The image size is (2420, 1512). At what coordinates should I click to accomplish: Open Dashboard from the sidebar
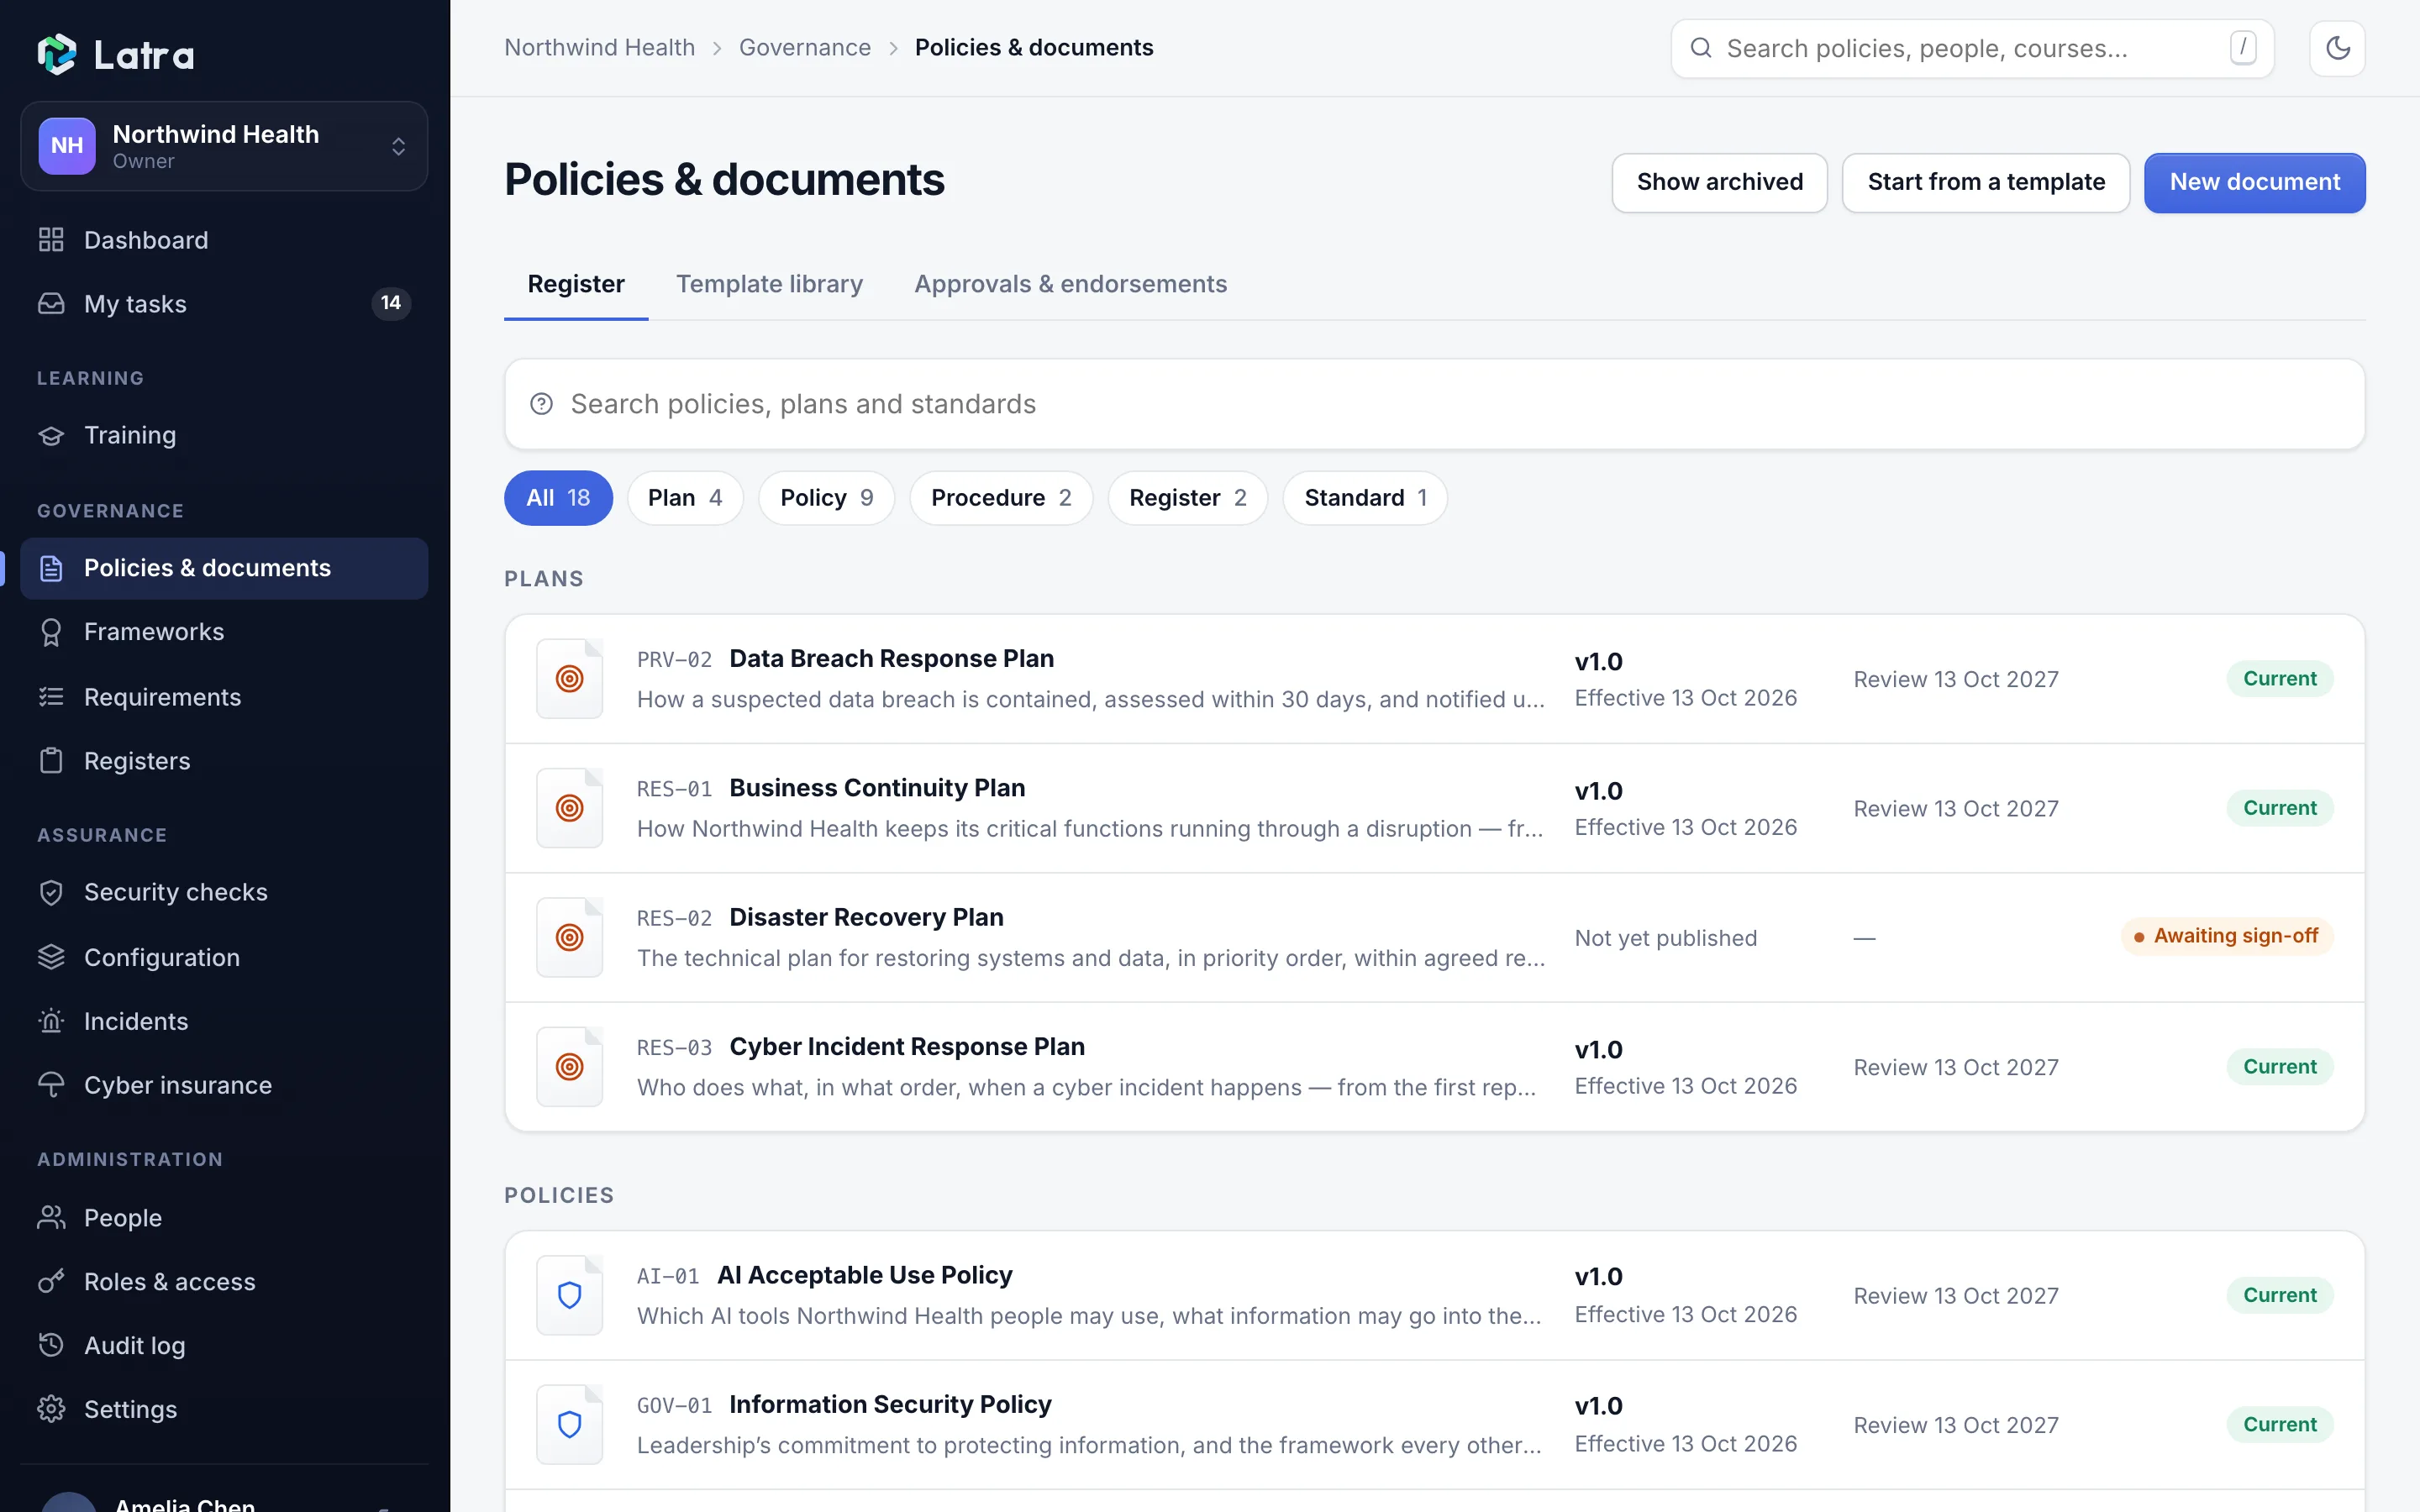pyautogui.click(x=224, y=240)
